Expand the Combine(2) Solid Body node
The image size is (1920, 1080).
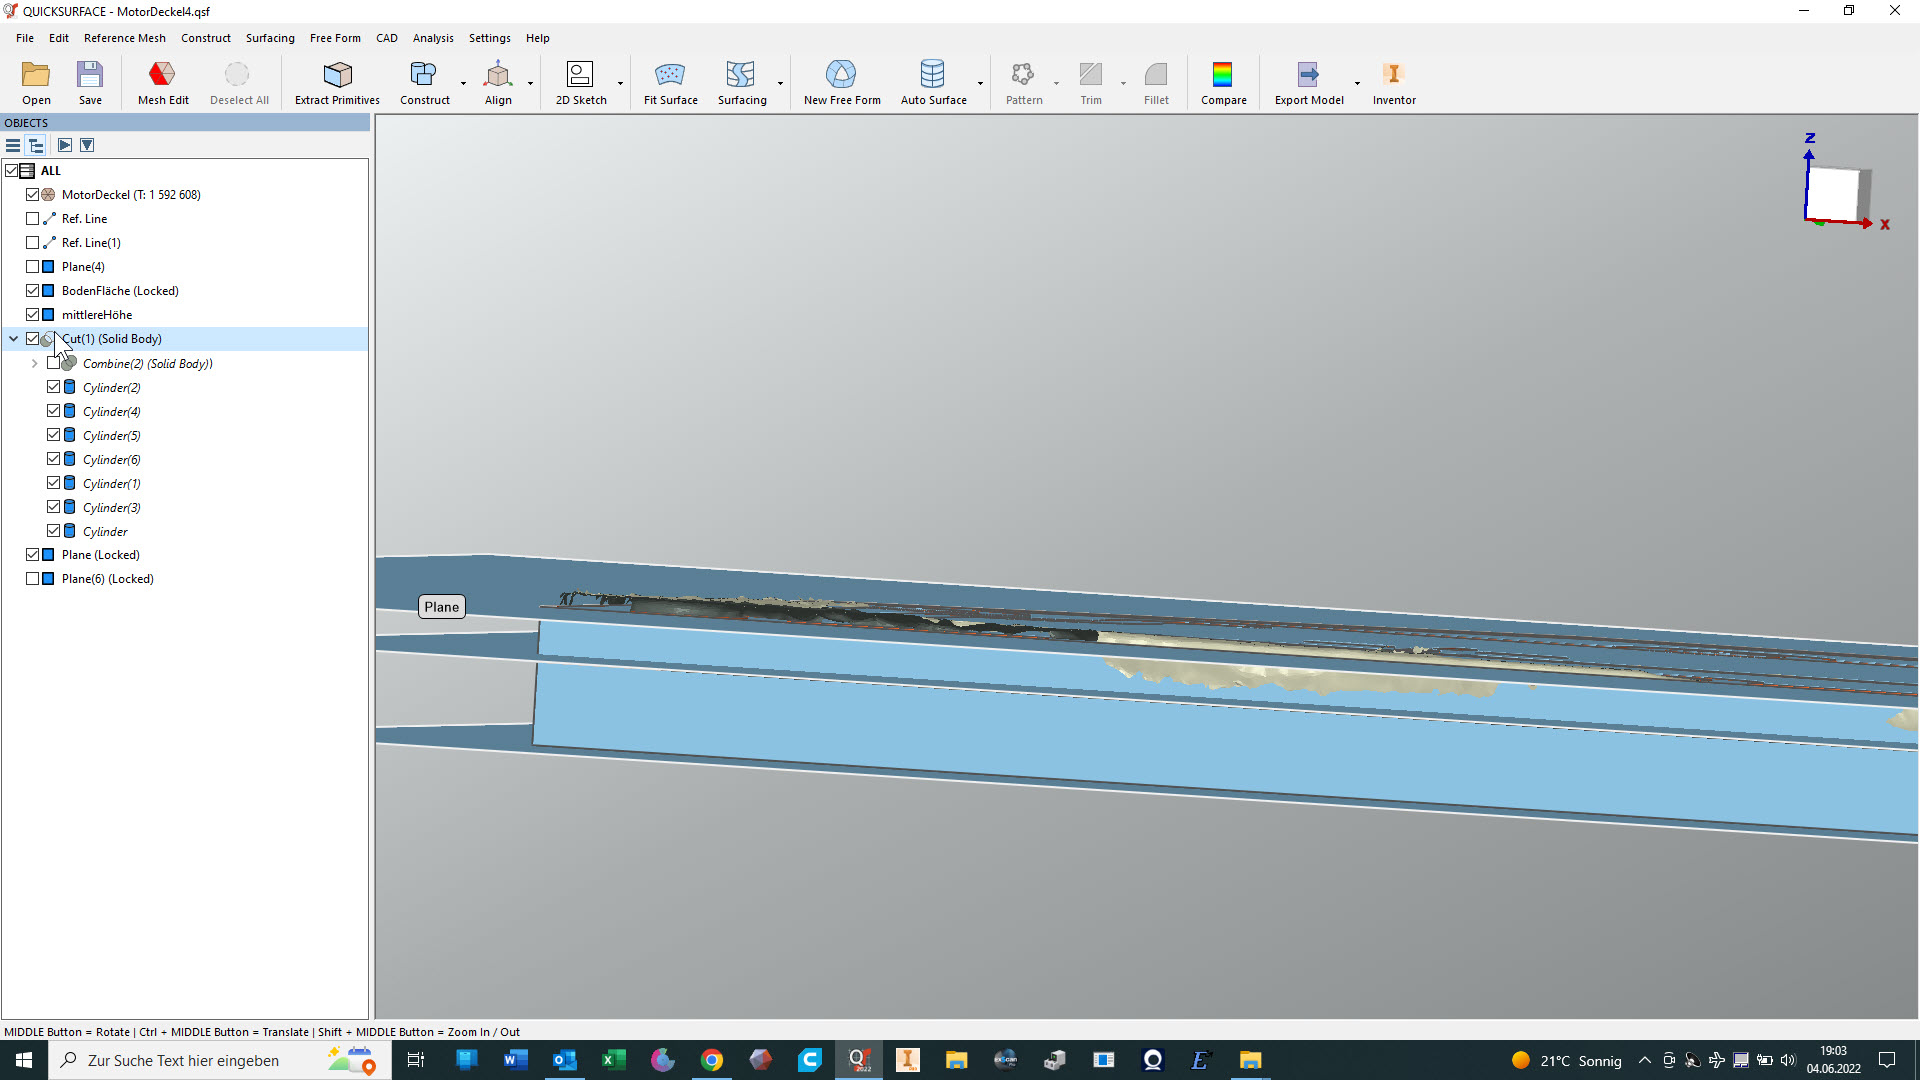[x=35, y=364]
